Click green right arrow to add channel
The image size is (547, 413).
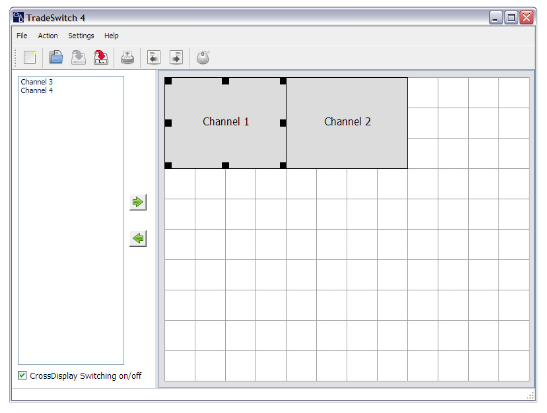click(x=138, y=202)
